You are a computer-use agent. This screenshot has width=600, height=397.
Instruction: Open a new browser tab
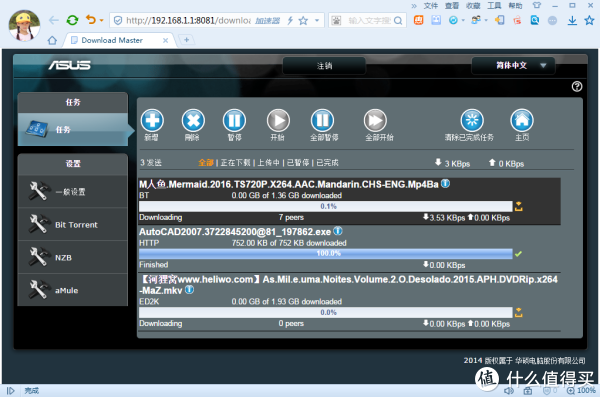point(186,39)
